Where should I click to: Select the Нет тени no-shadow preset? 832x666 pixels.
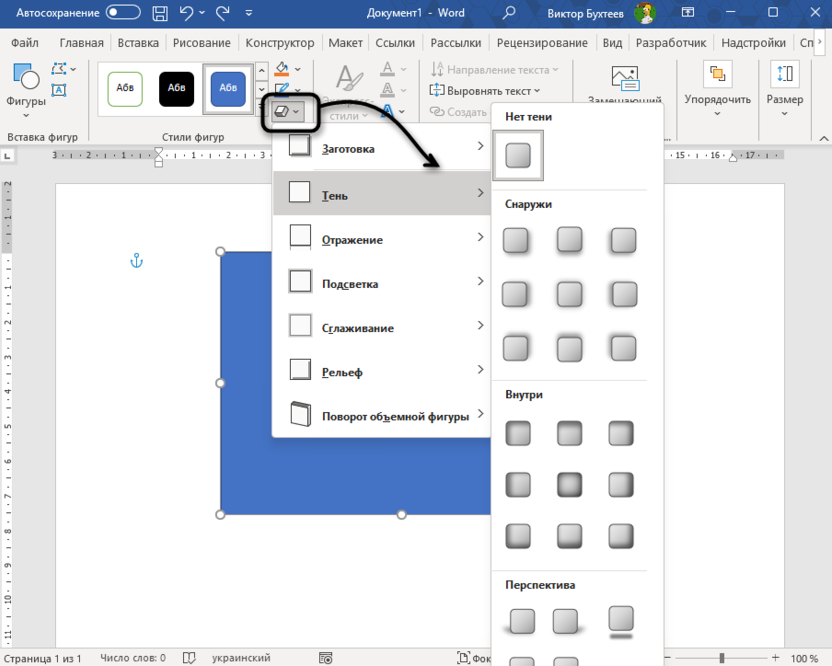point(518,155)
